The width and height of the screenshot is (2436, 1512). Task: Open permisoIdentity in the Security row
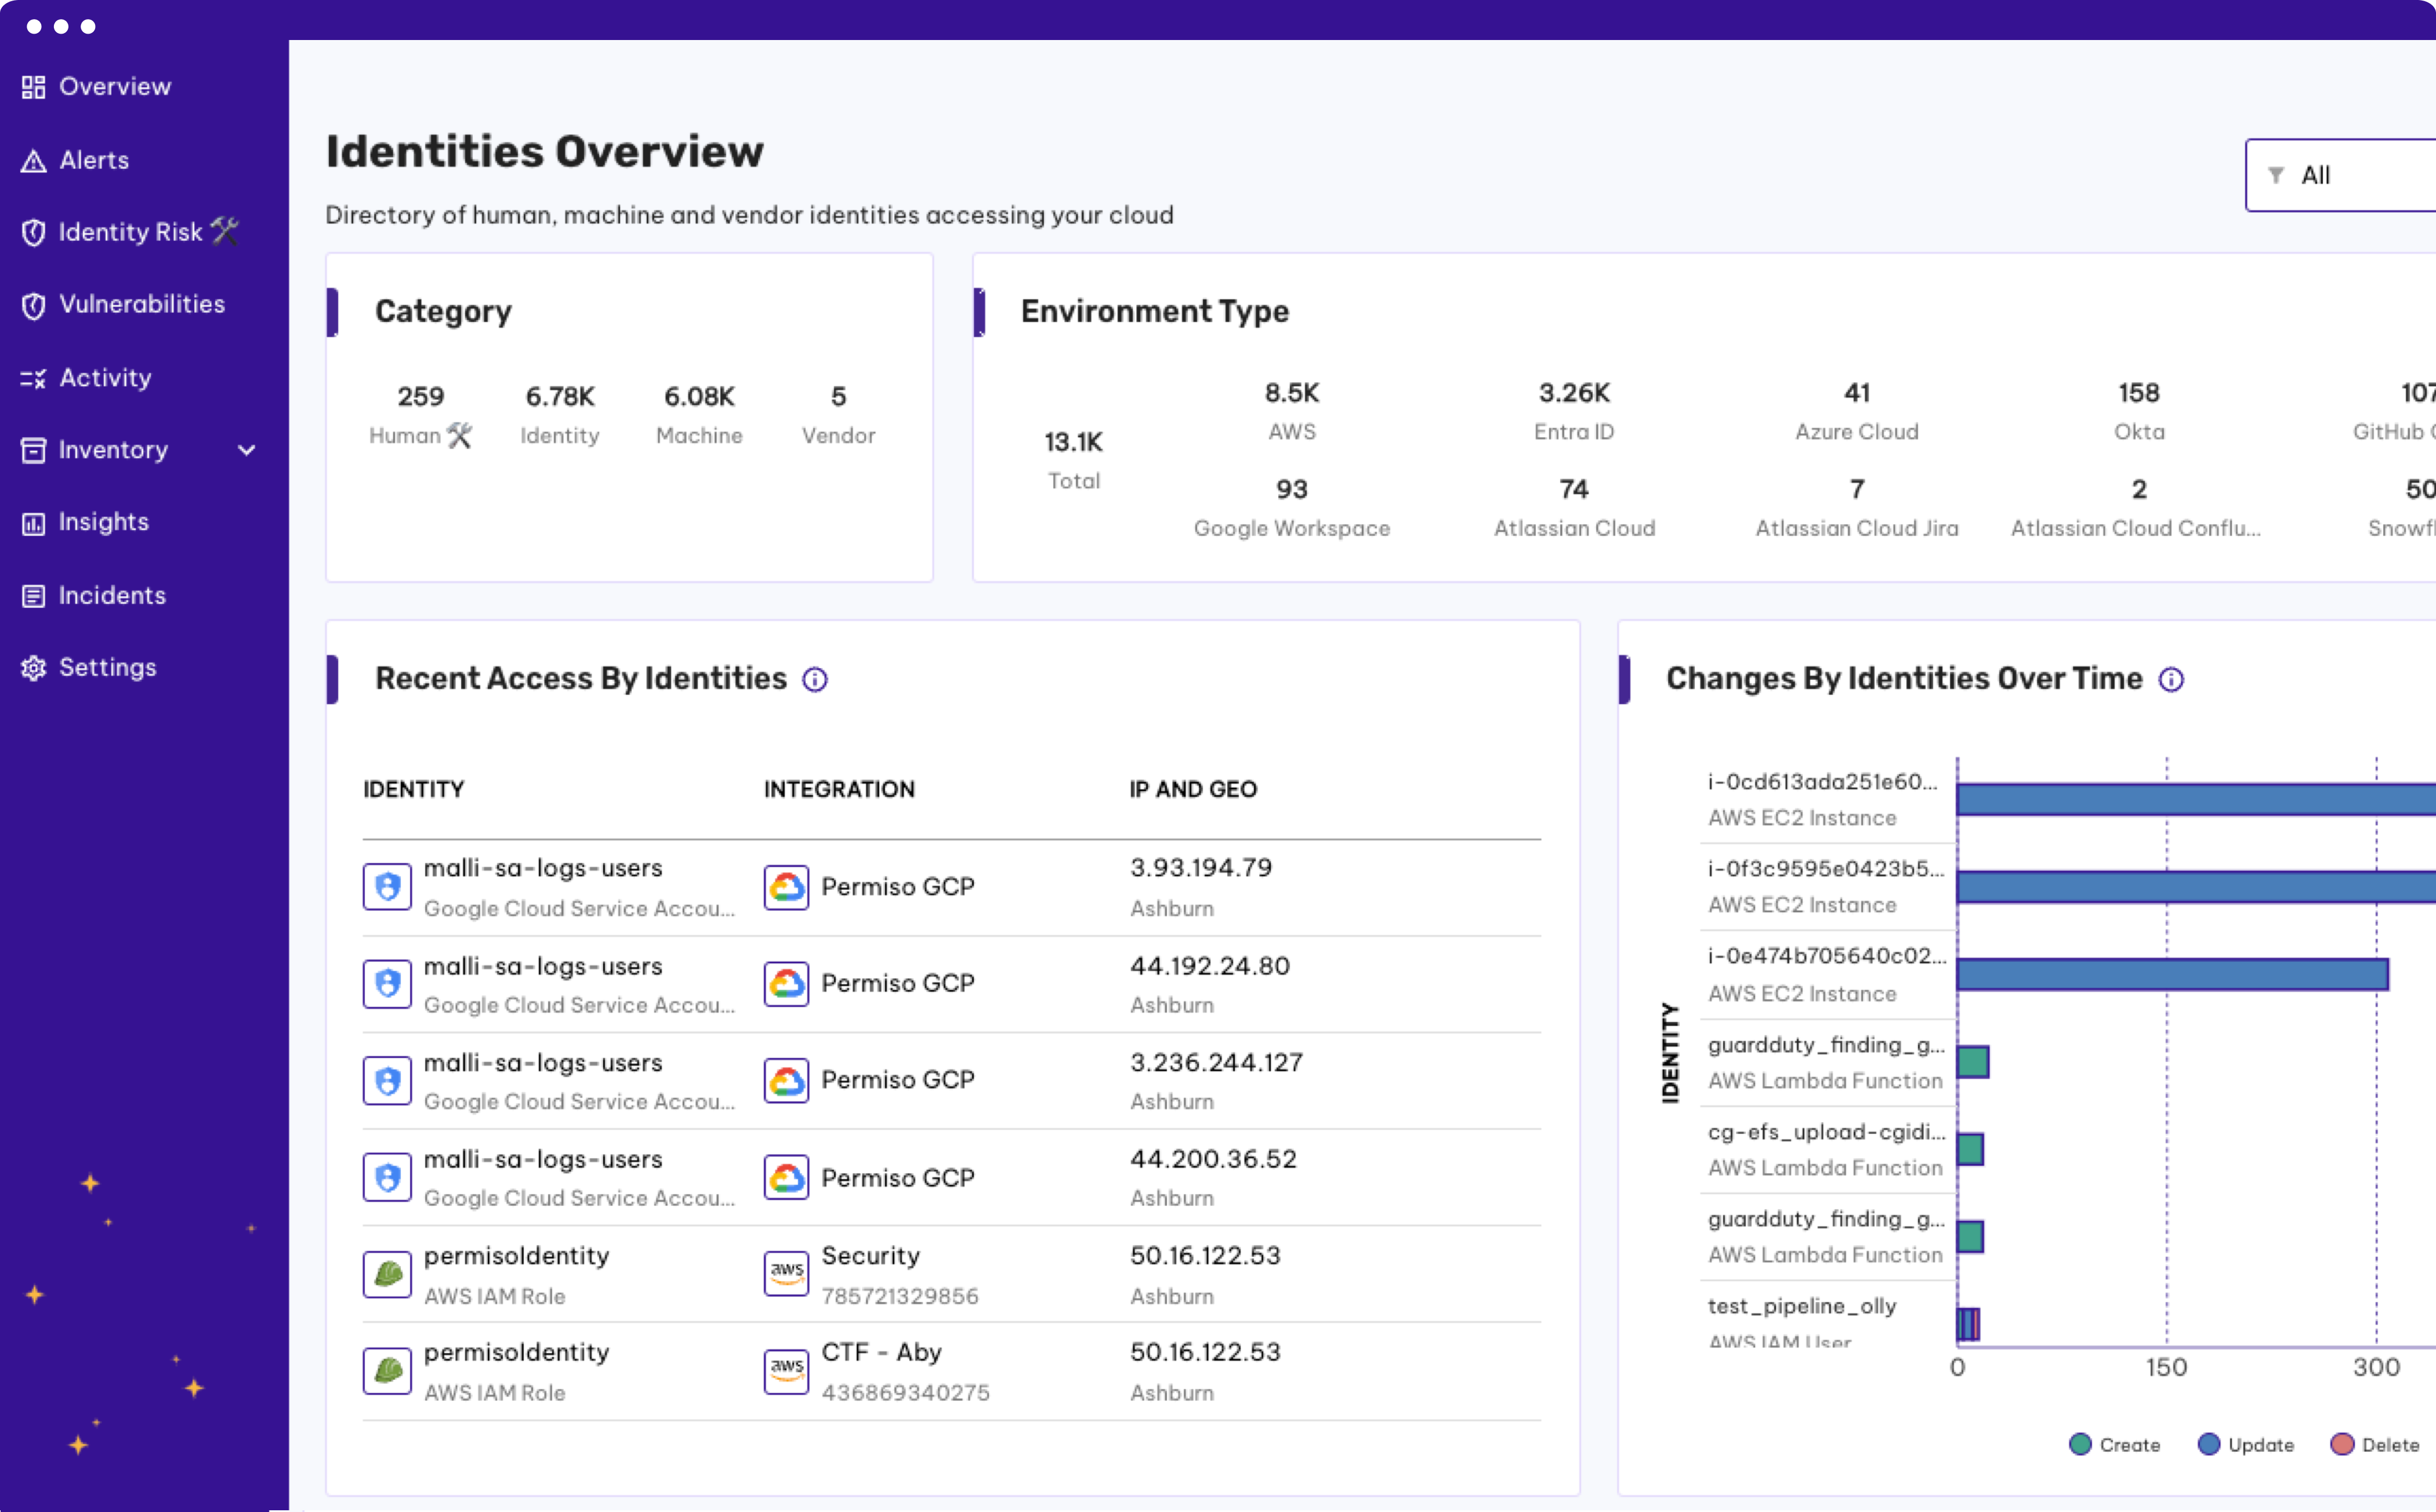pyautogui.click(x=516, y=1256)
